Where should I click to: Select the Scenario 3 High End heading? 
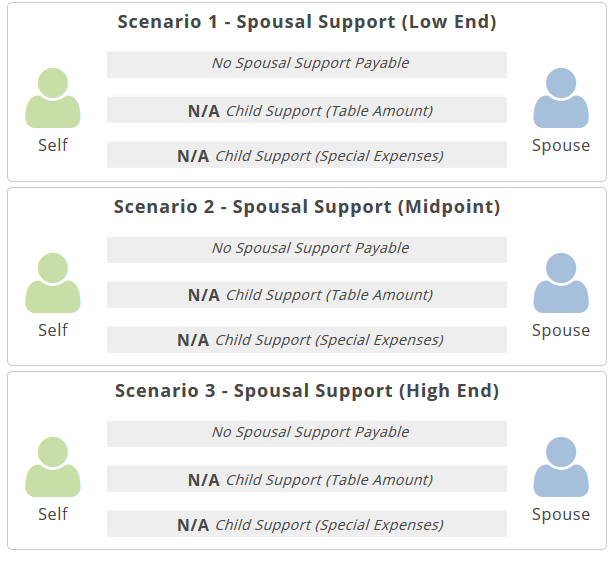(x=307, y=391)
